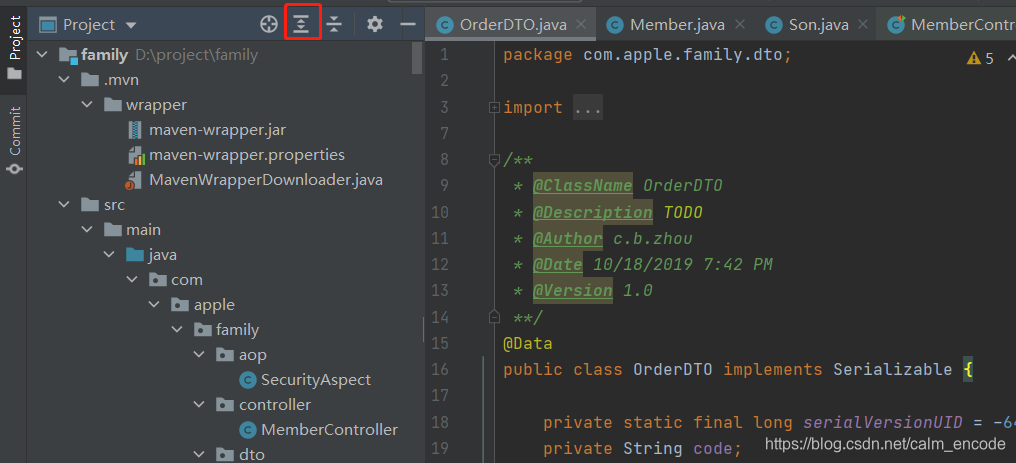
Task: Click the @Data annotation
Action: coord(527,343)
